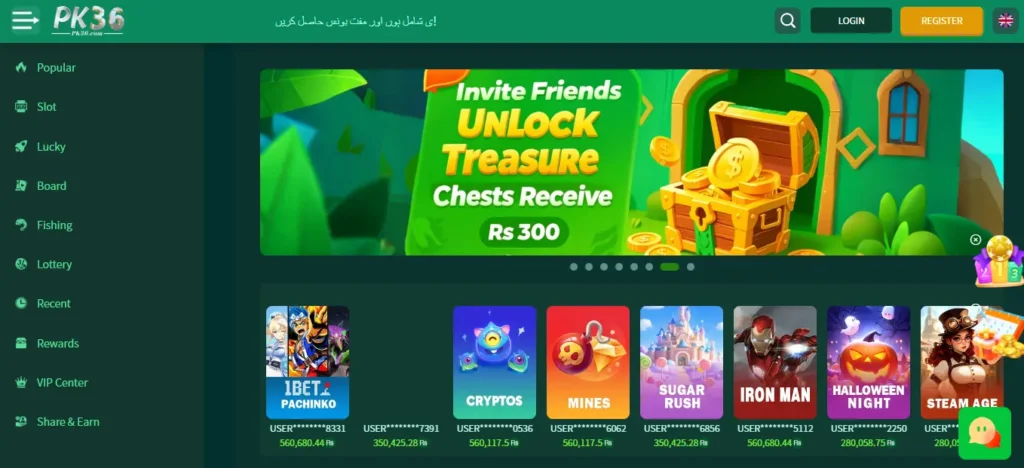Click the VIP Center crown icon
The image size is (1024, 468).
click(x=21, y=382)
